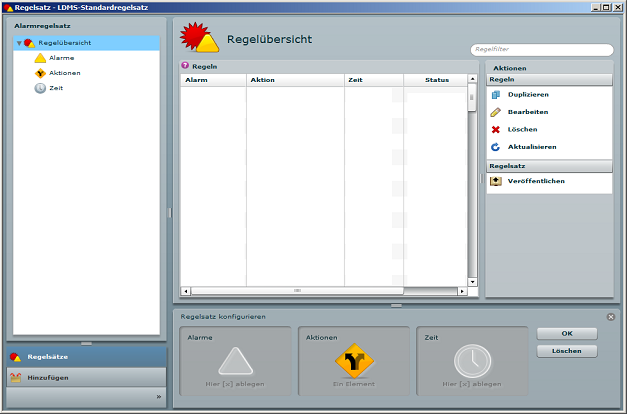Image resolution: width=627 pixels, height=414 pixels.
Task: Close the Regelsatz konfigurieren panel
Action: (x=610, y=317)
